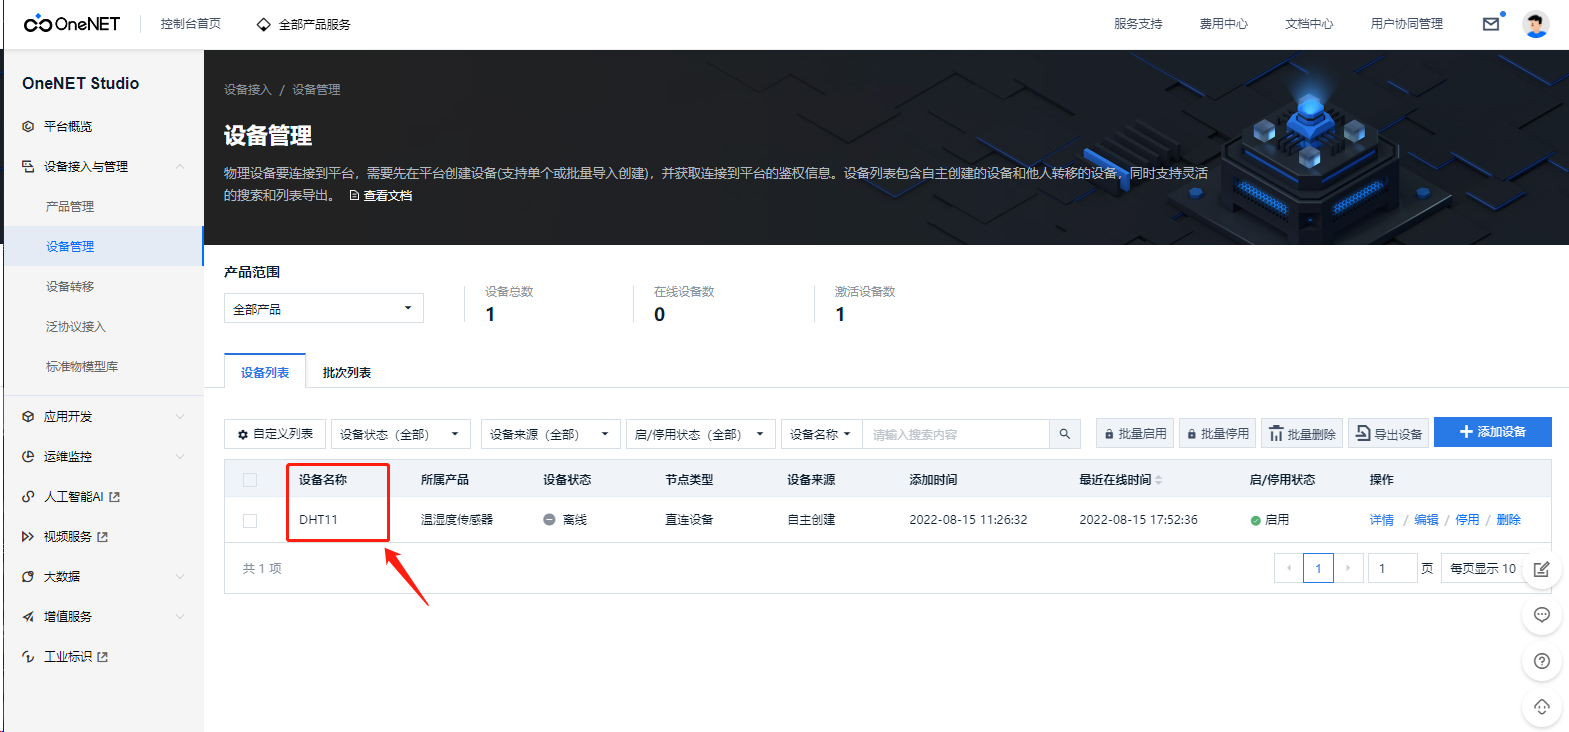1569x732 pixels.
Task: Select page 1 in pagination
Action: click(1318, 568)
